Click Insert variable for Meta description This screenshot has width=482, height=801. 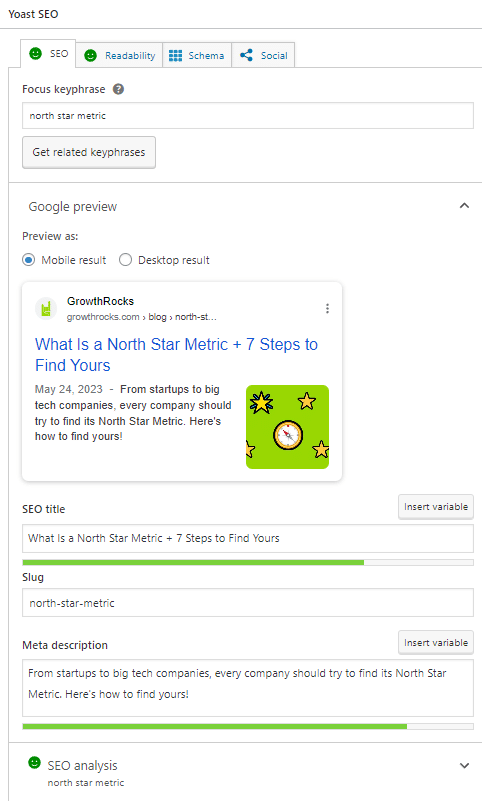click(436, 643)
